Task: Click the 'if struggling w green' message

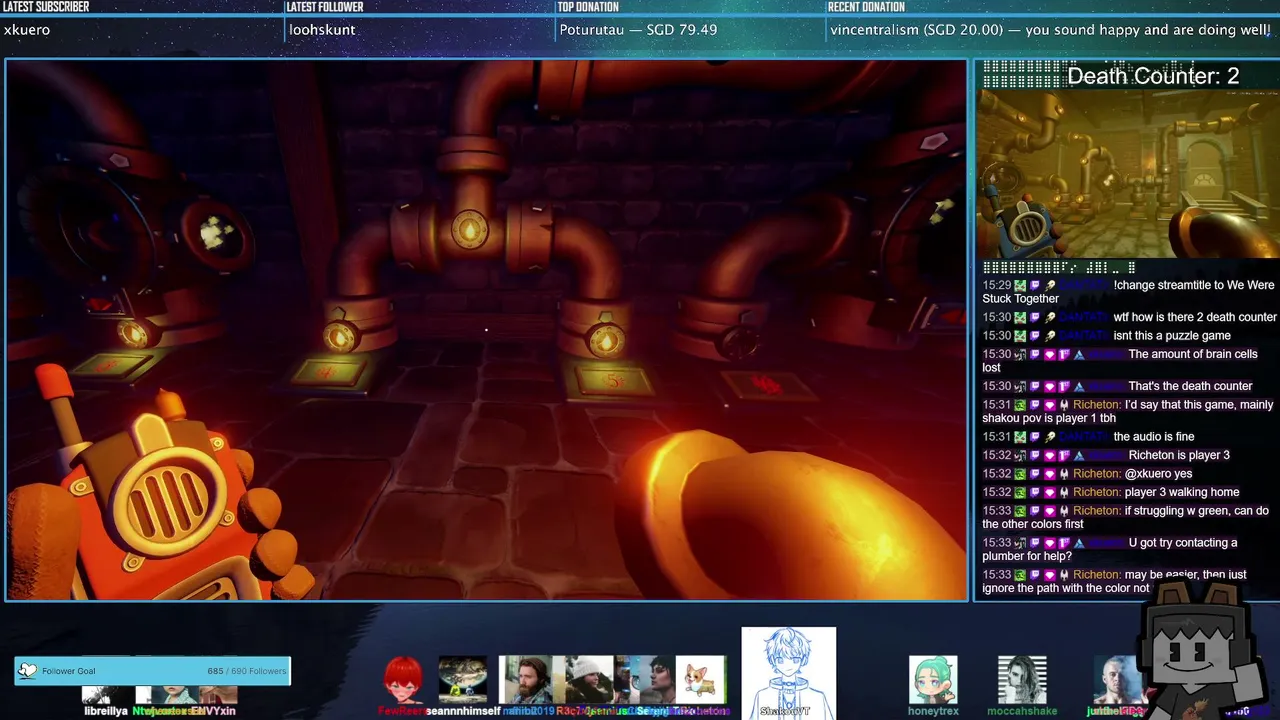Action: tap(1125, 517)
